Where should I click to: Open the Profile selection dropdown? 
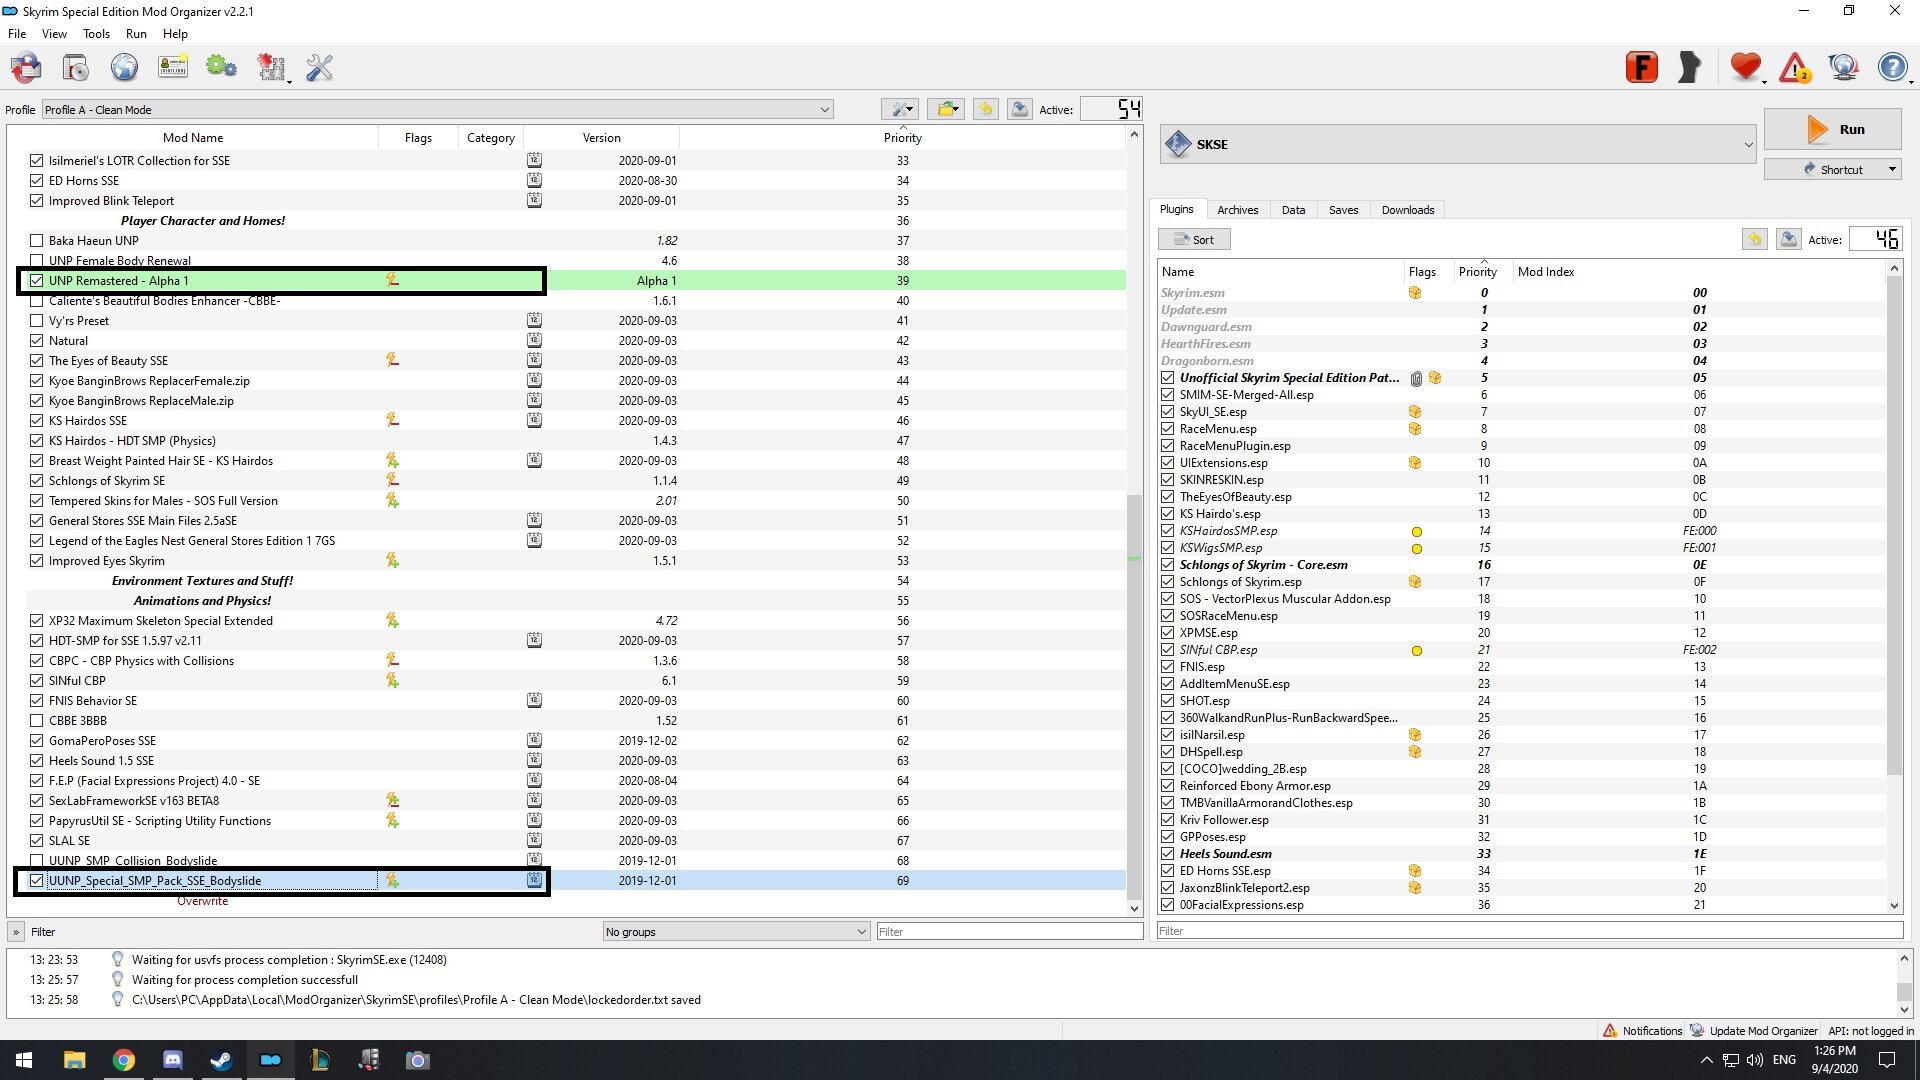pos(437,110)
